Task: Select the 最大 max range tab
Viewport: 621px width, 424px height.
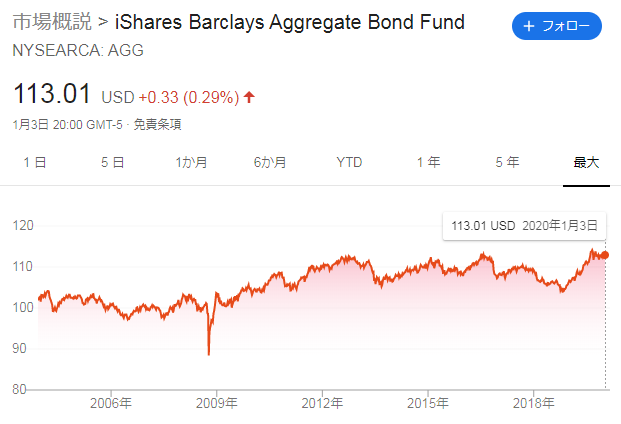Action: coord(586,162)
